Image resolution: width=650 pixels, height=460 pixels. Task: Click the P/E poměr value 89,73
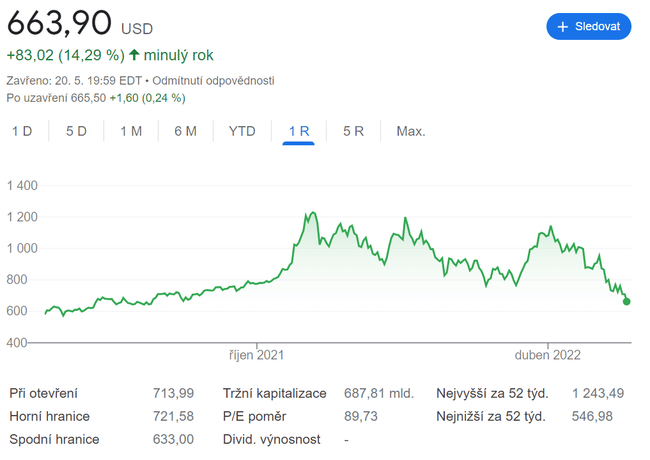point(361,416)
